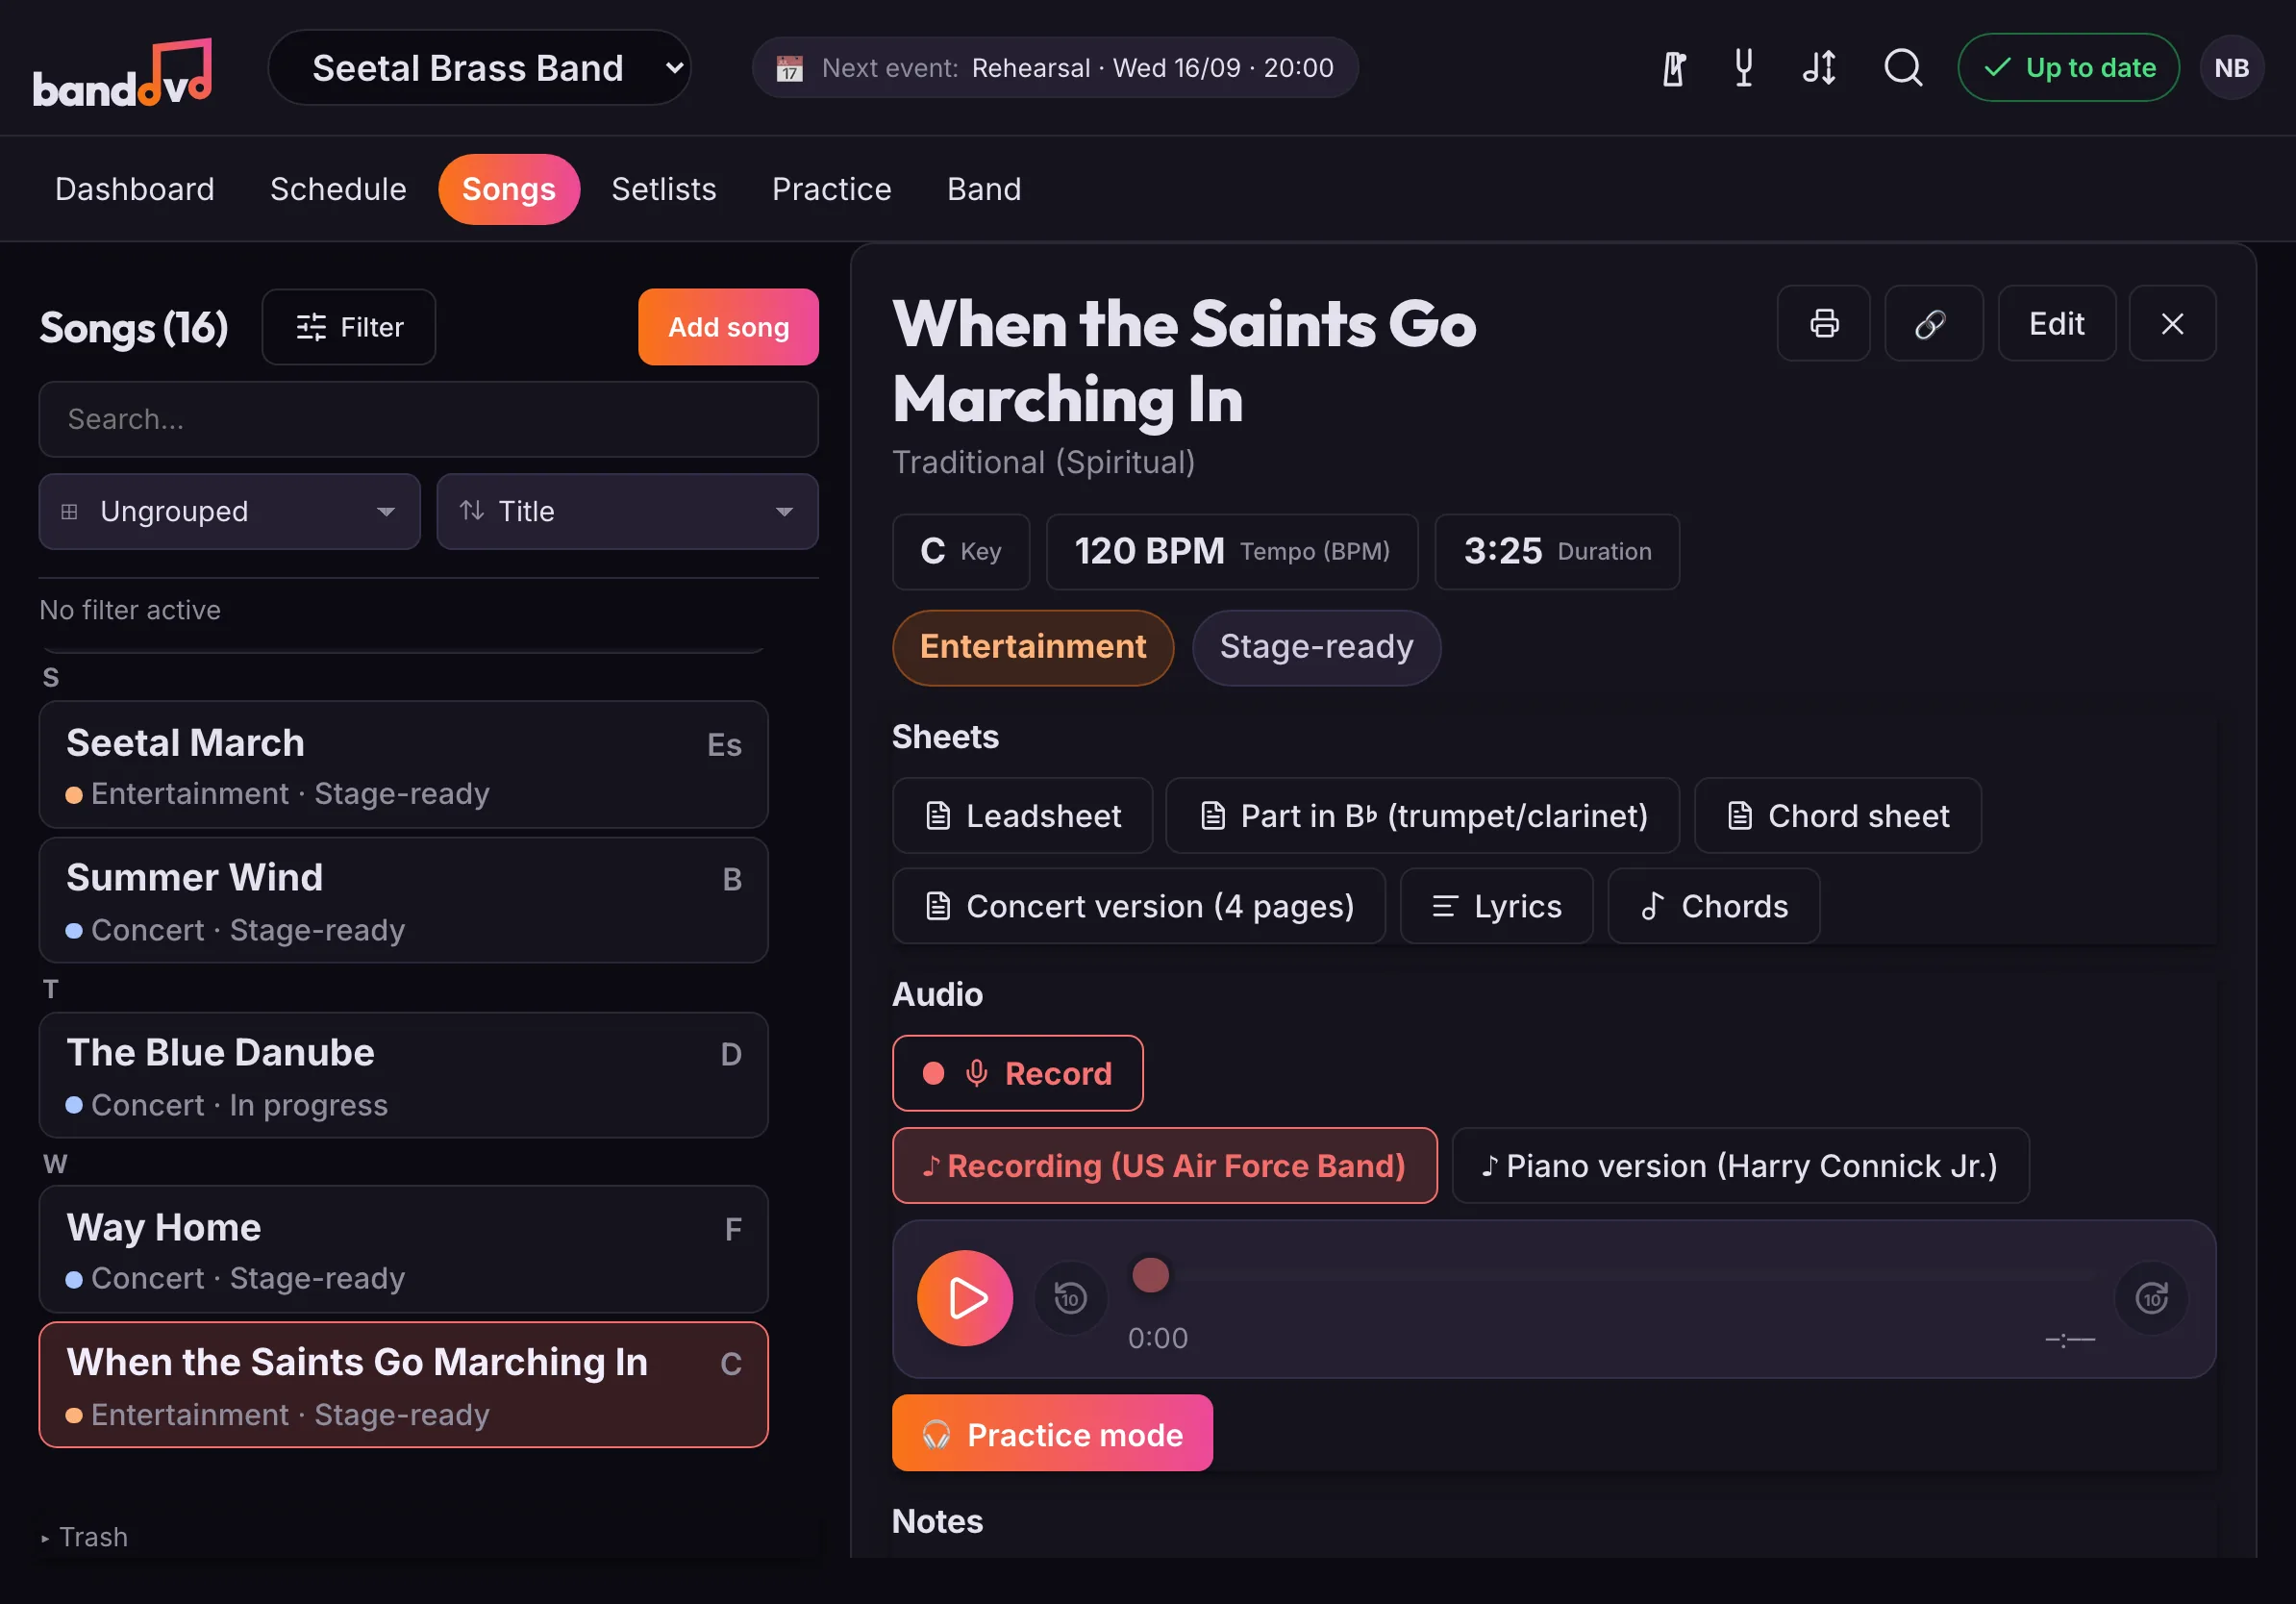
Task: Toggle the Record audio button
Action: coord(1017,1073)
